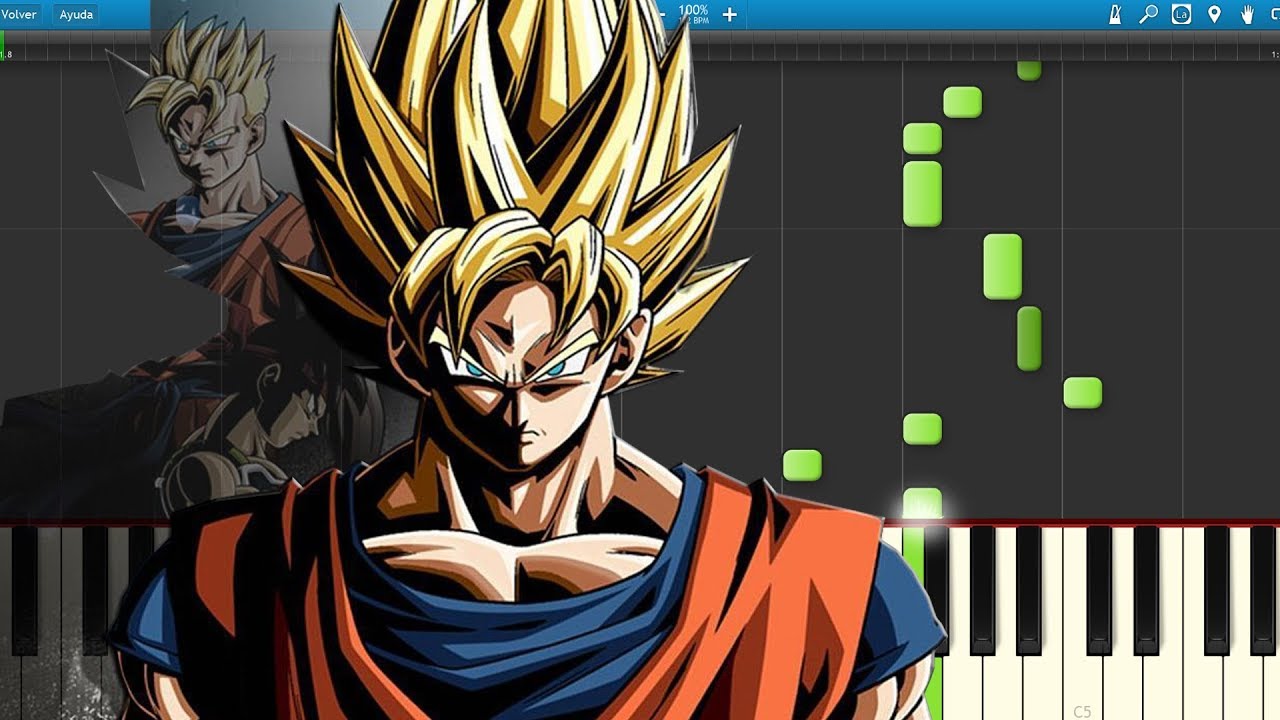Click the darker green falling note block

1029,338
